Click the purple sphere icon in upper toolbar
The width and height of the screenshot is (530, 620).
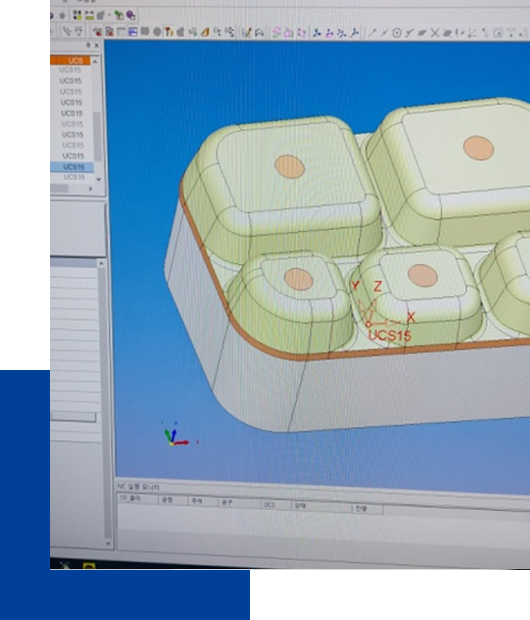point(131,15)
